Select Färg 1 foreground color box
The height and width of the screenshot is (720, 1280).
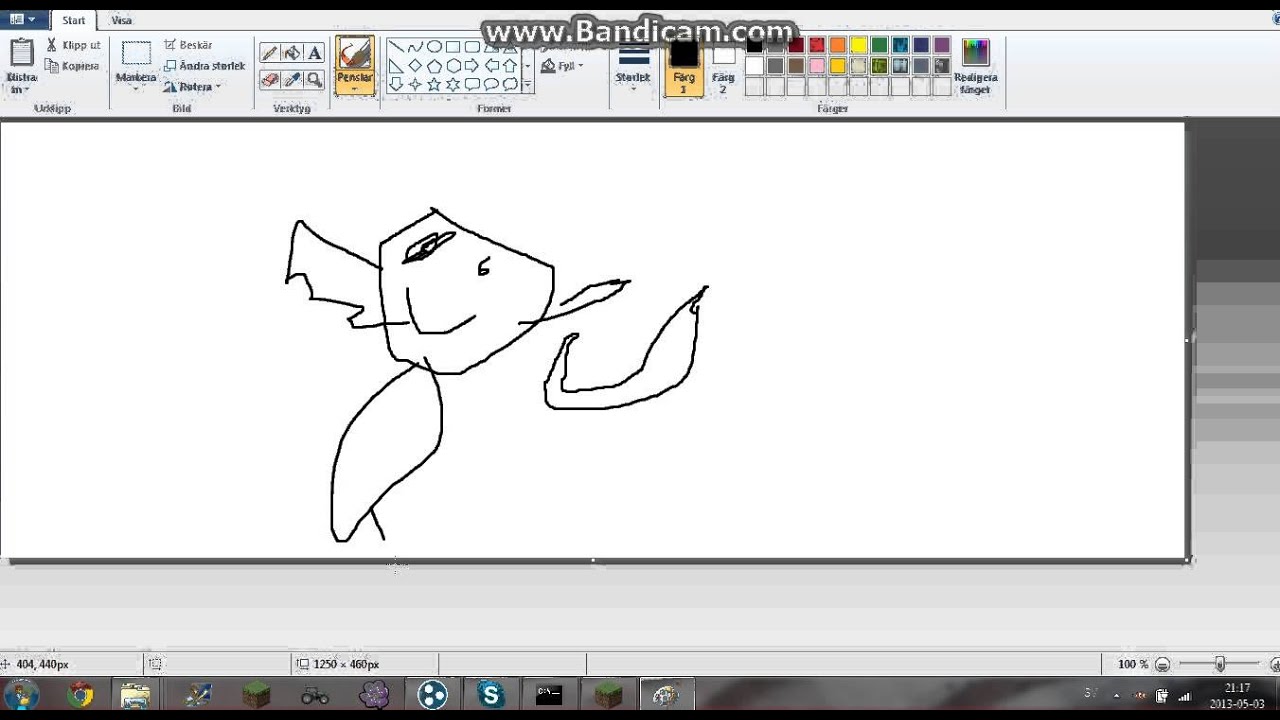pos(683,66)
